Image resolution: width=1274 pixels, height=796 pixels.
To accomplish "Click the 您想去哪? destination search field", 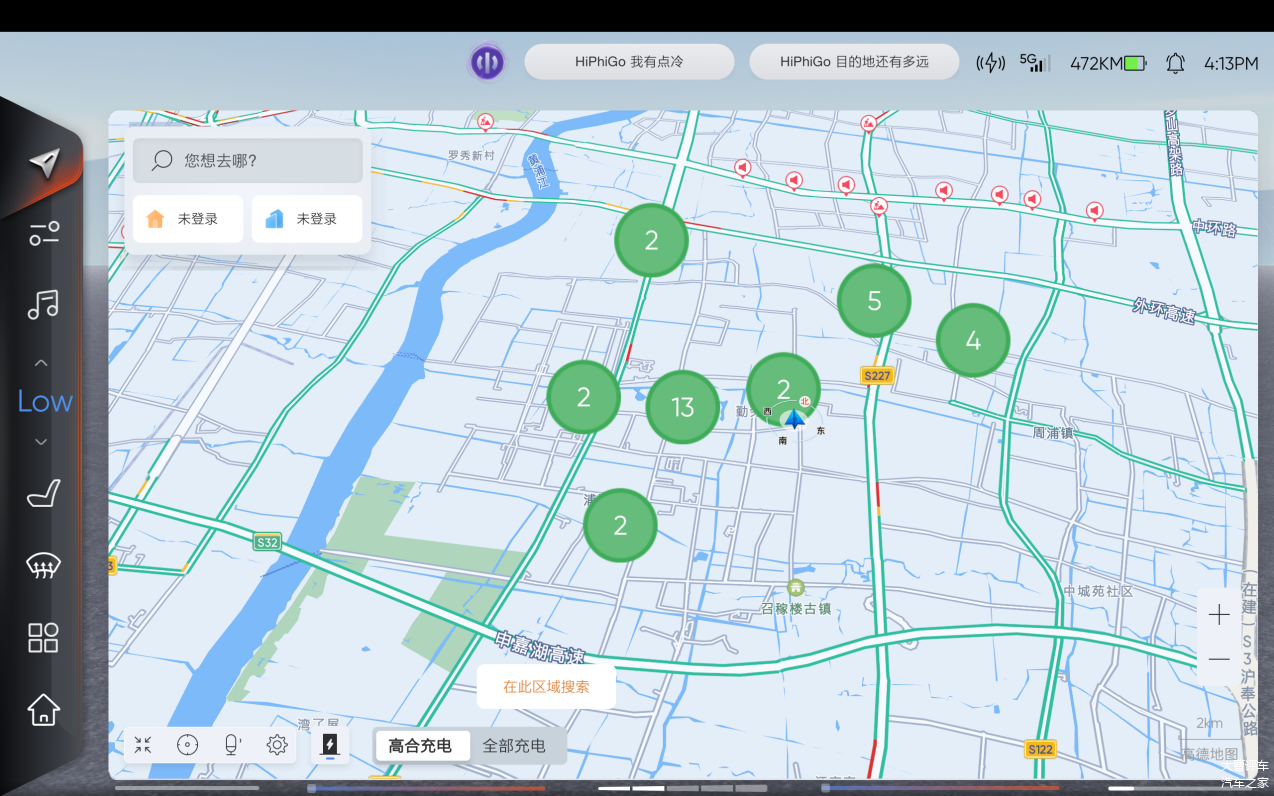I will tap(248, 160).
